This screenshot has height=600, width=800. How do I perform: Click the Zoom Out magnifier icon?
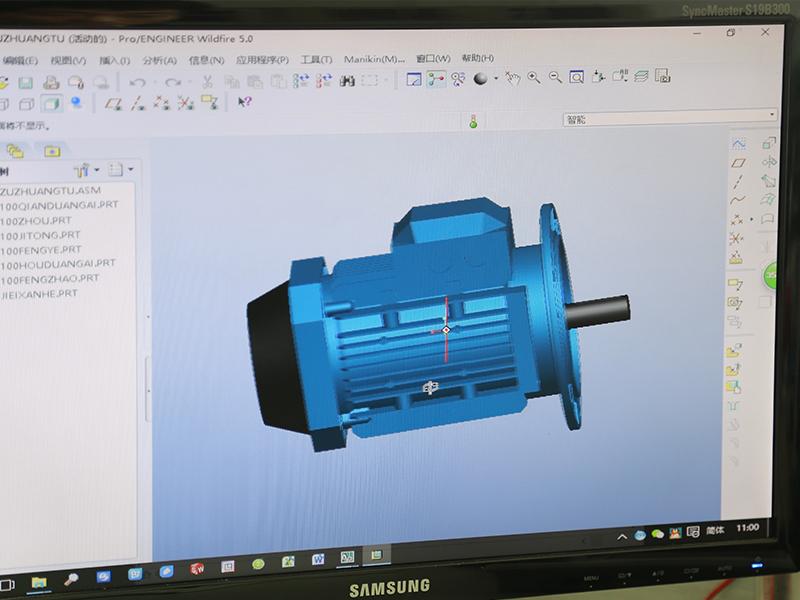[556, 78]
